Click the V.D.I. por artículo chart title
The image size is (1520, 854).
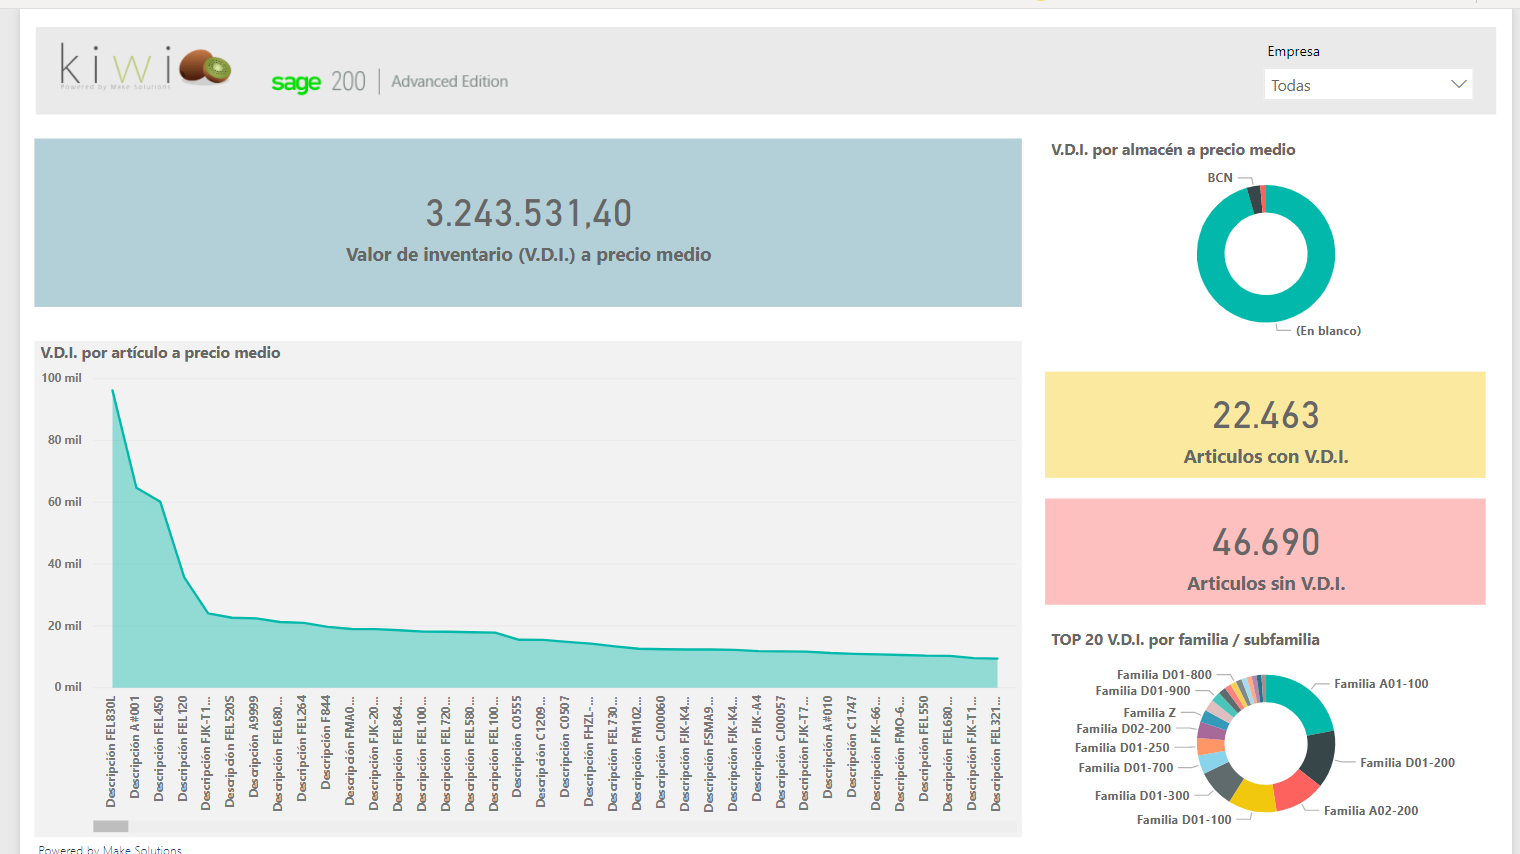pyautogui.click(x=160, y=353)
